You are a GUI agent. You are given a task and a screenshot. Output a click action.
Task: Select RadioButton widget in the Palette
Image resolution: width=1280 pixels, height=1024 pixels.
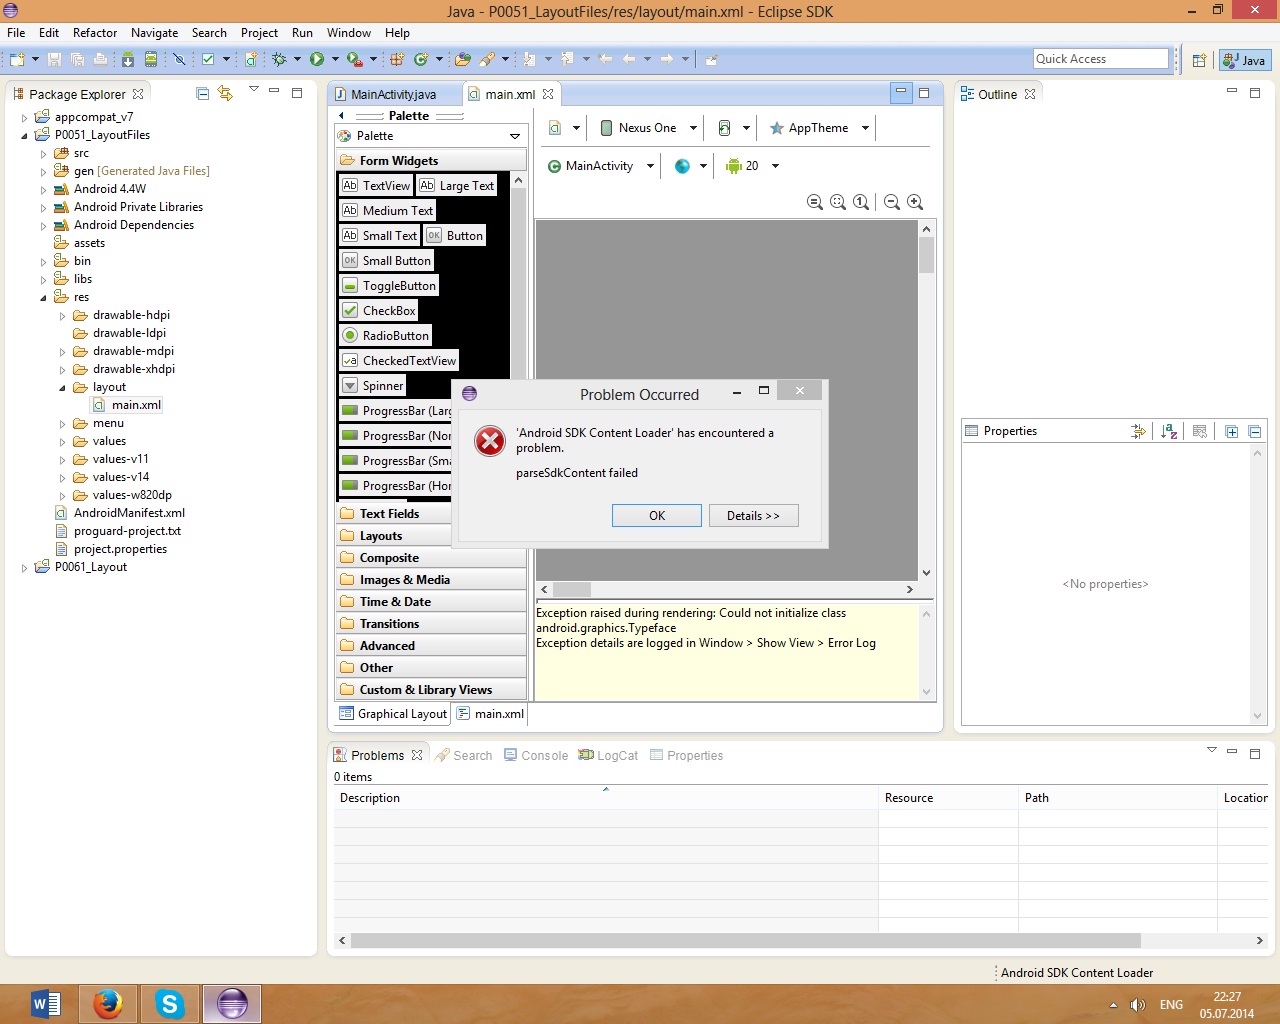(386, 336)
